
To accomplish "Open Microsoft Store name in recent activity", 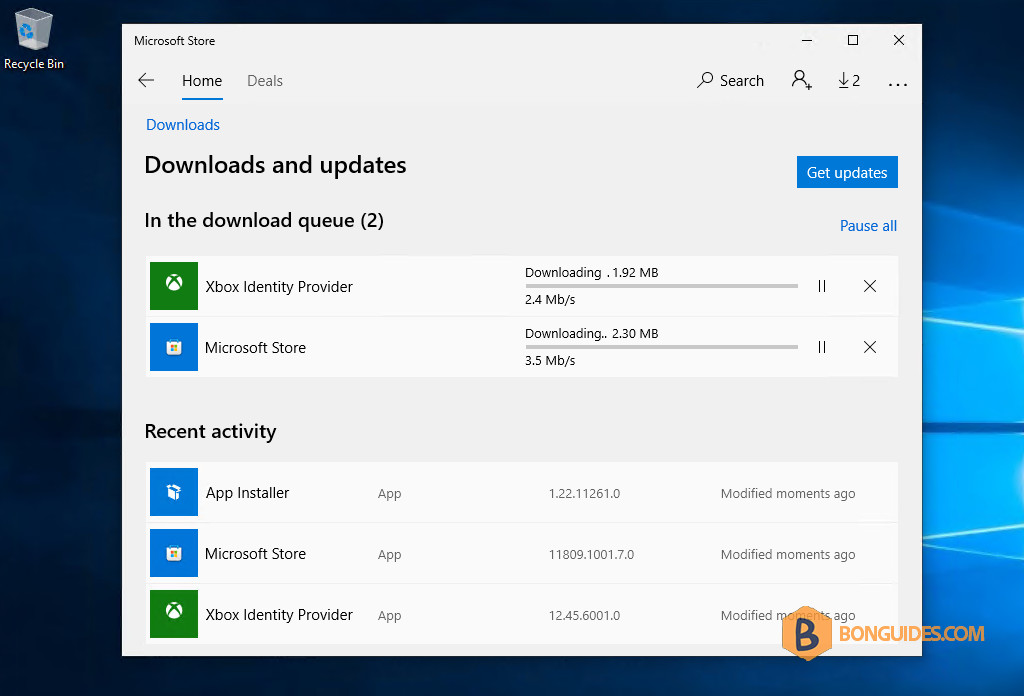I will 255,554.
